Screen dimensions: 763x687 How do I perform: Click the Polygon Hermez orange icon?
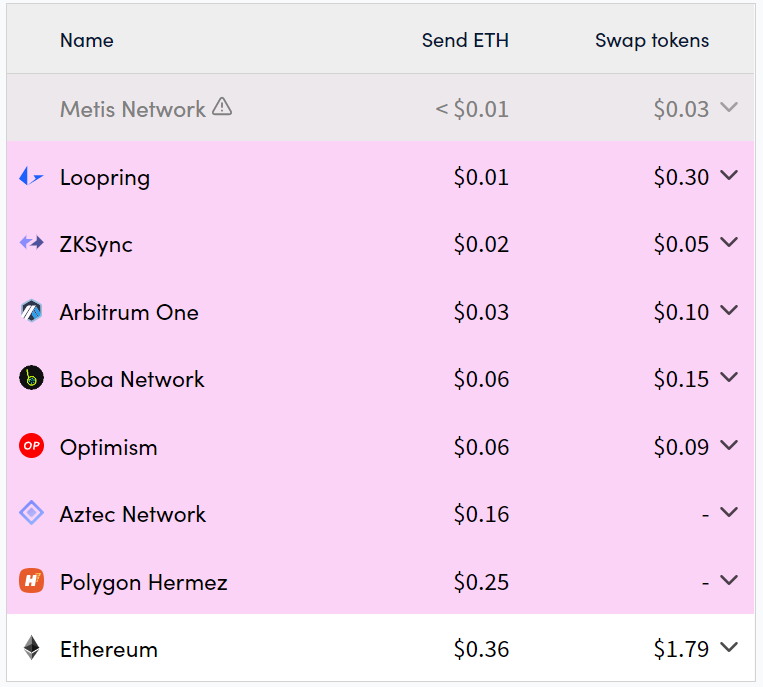point(31,581)
